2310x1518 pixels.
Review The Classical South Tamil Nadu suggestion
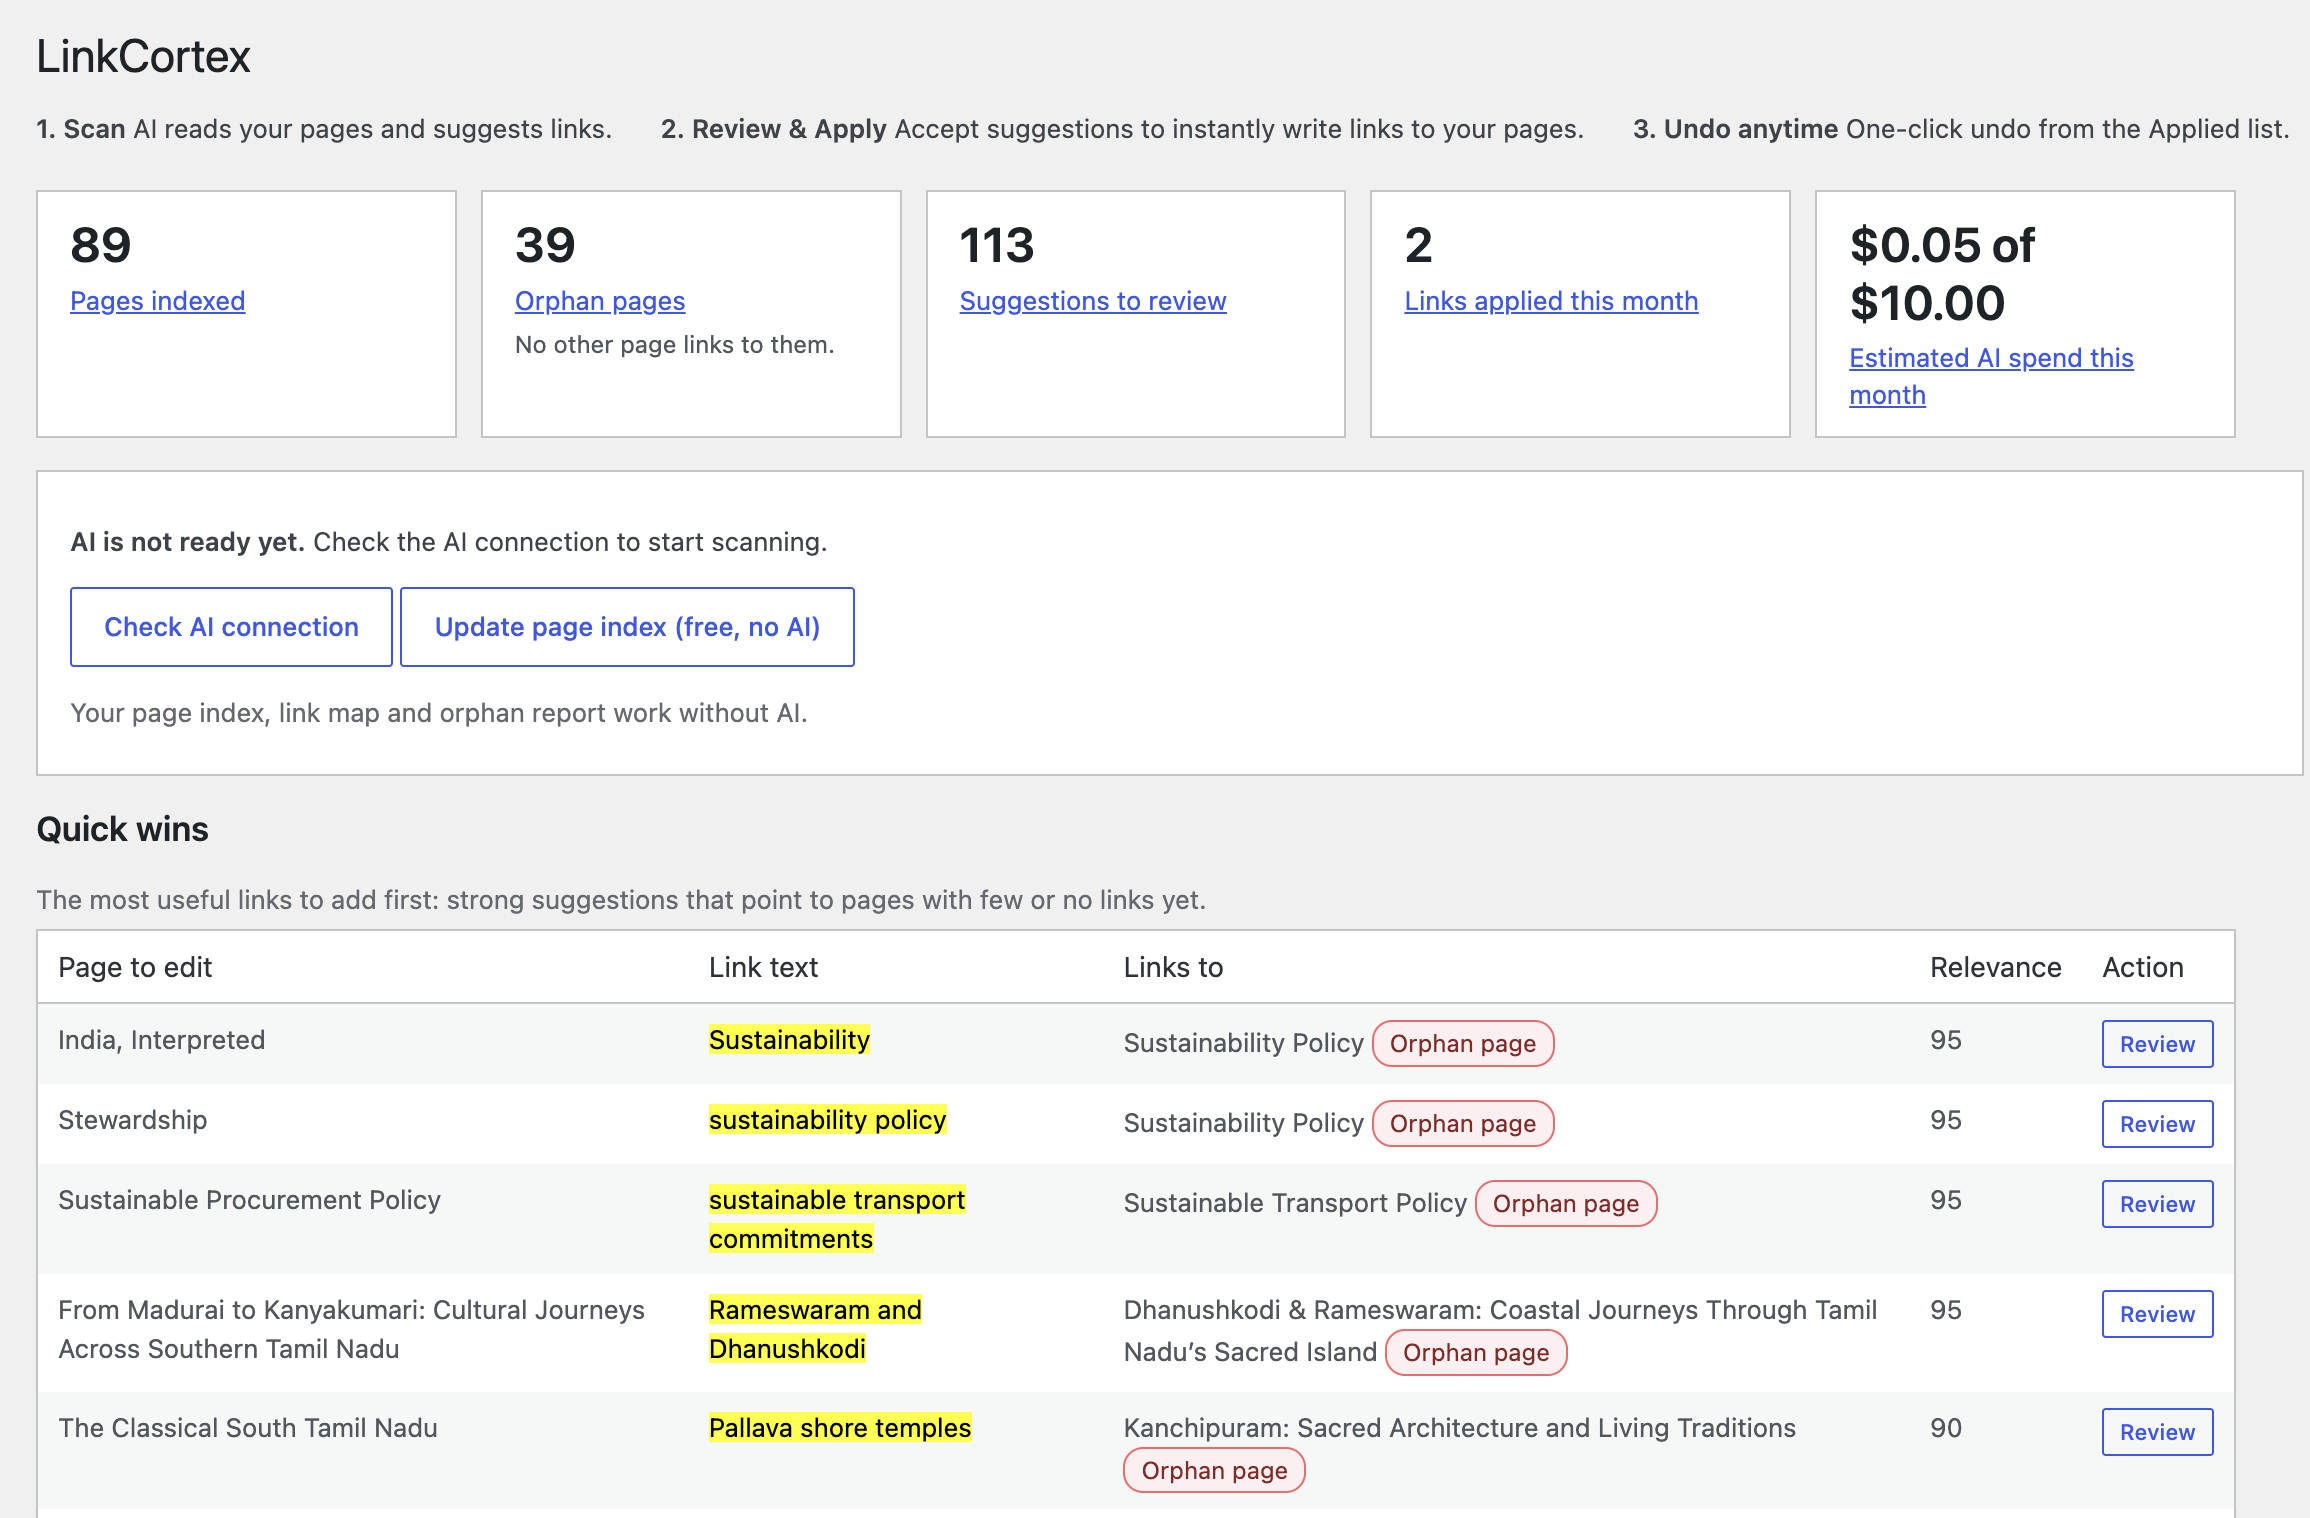click(2157, 1432)
